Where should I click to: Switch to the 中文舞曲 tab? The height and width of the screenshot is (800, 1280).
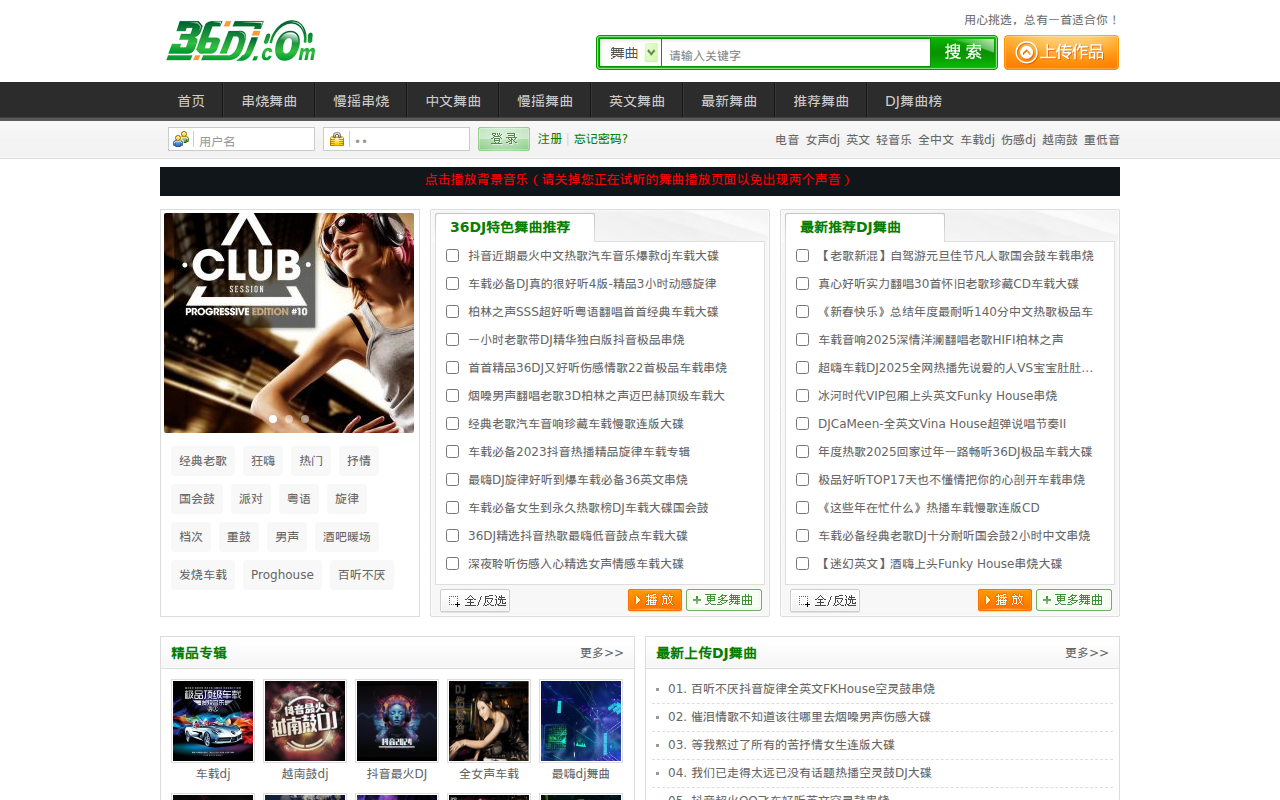452,100
